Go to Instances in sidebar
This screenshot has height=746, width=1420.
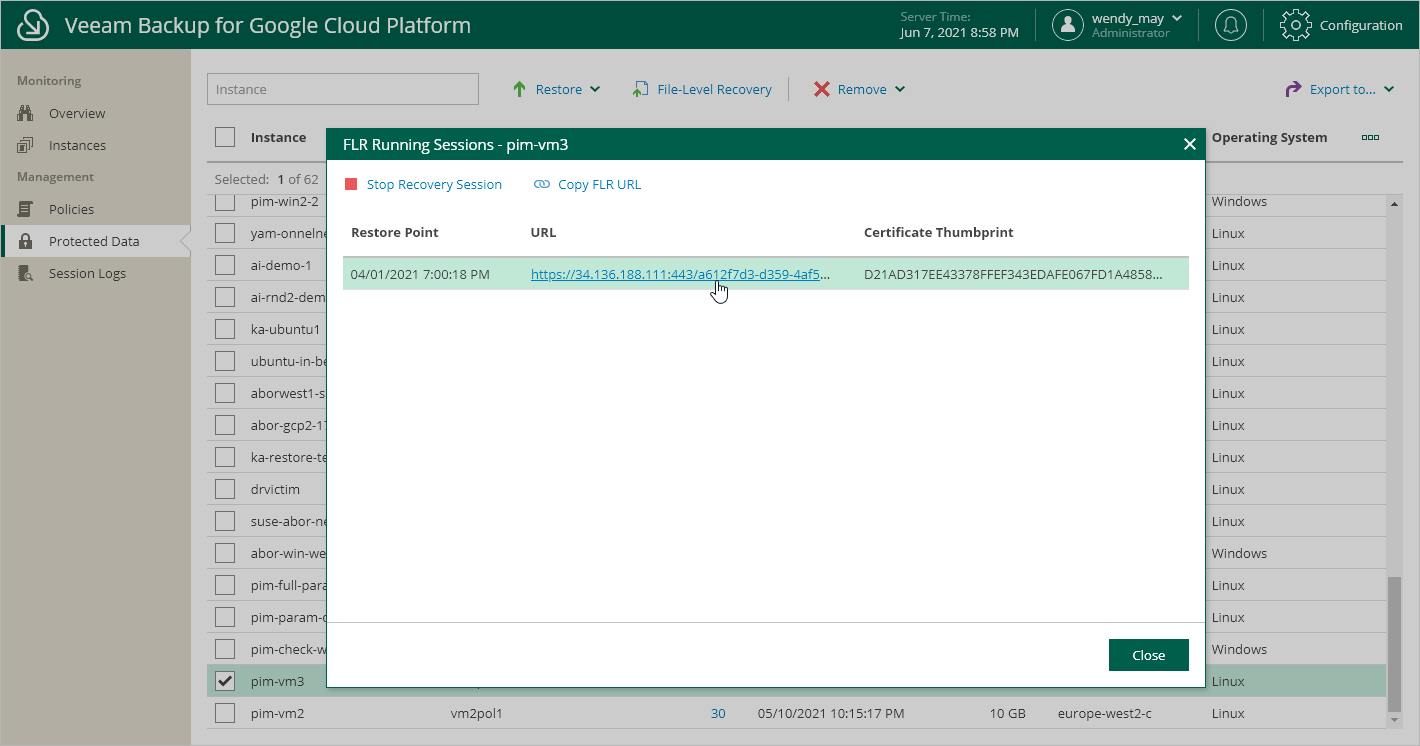[x=77, y=145]
